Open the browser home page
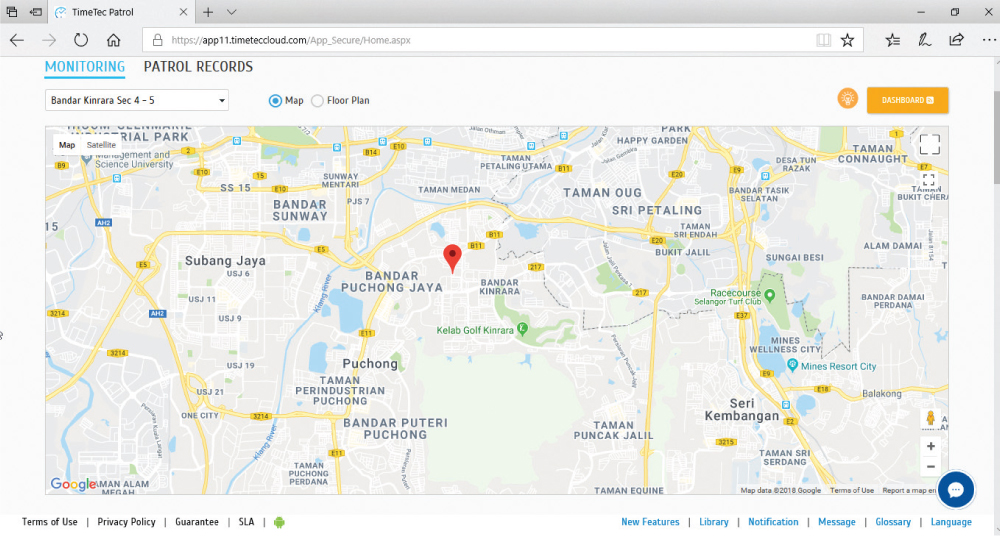This screenshot has height=536, width=1000. tap(114, 40)
